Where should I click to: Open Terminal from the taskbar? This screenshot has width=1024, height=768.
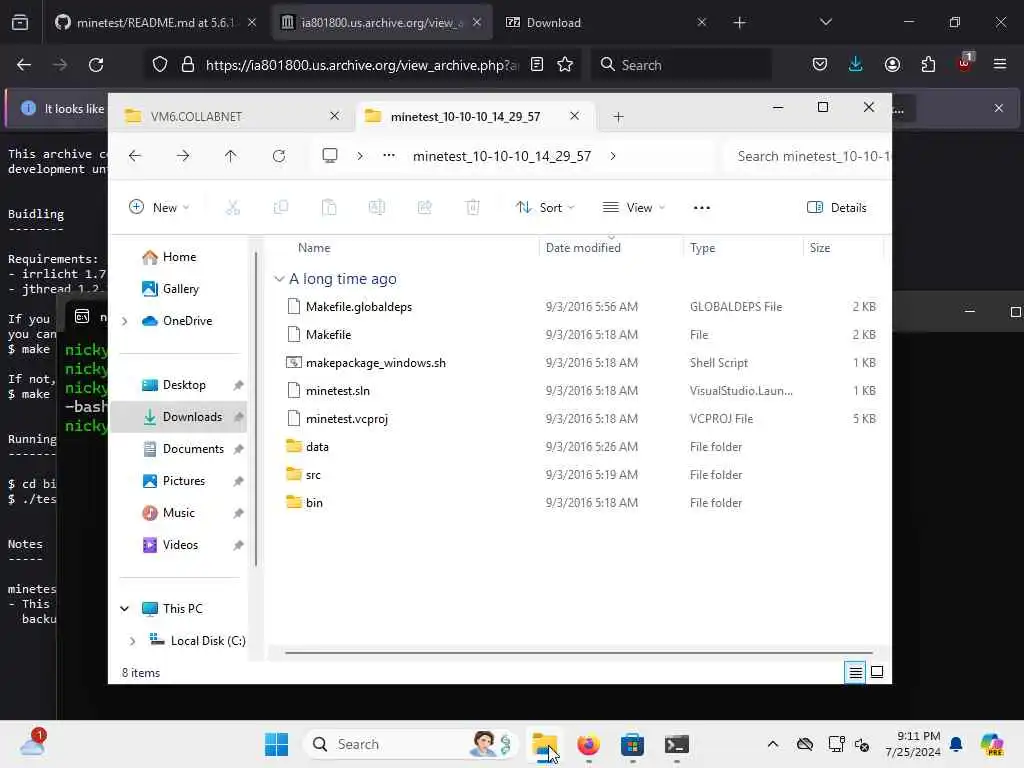[677, 744]
